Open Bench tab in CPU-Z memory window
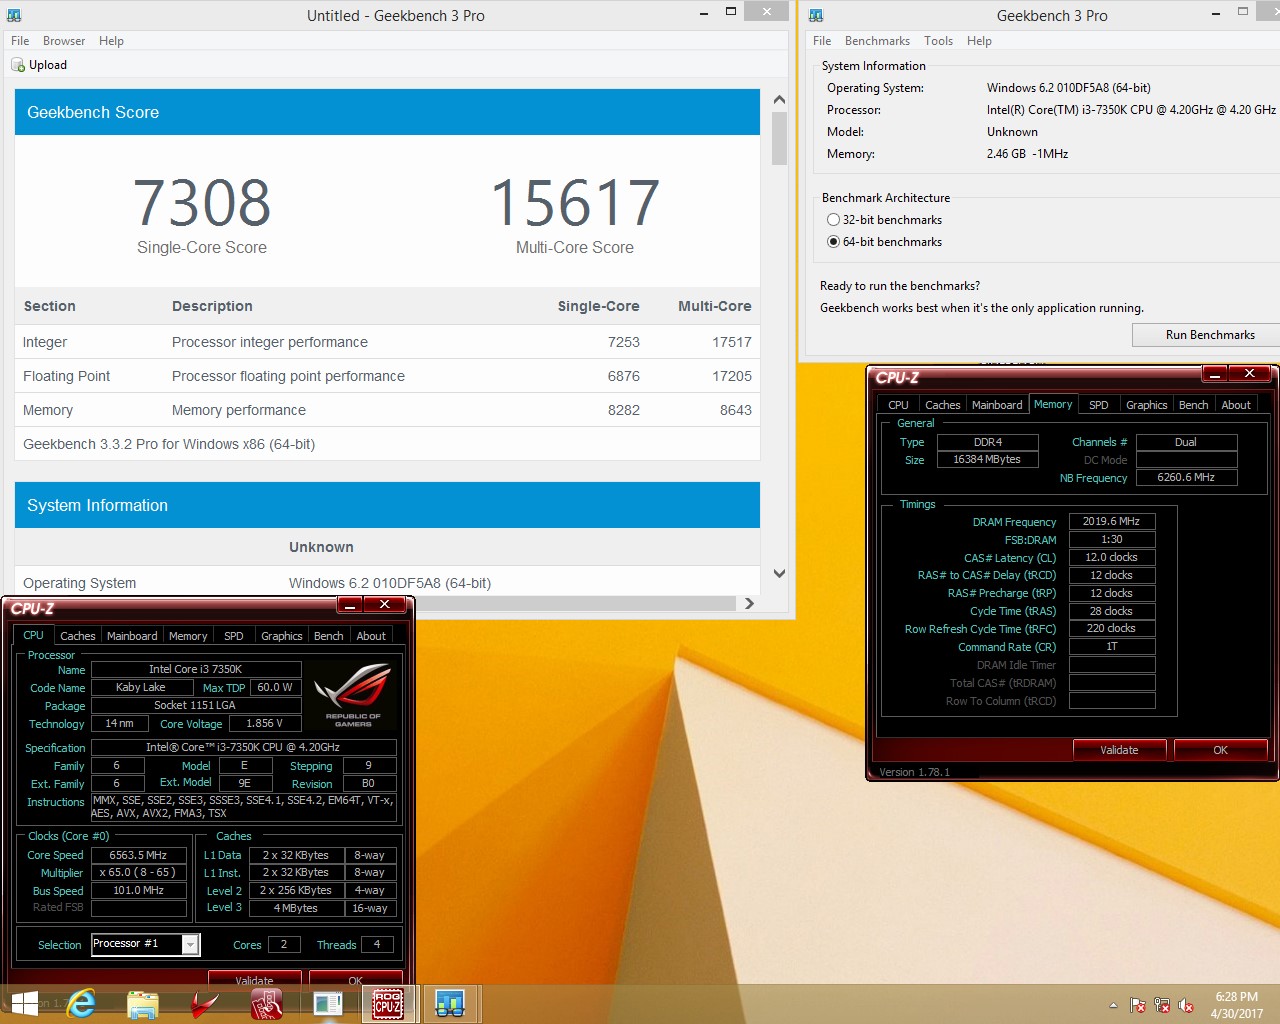The width and height of the screenshot is (1280, 1024). click(x=1193, y=405)
